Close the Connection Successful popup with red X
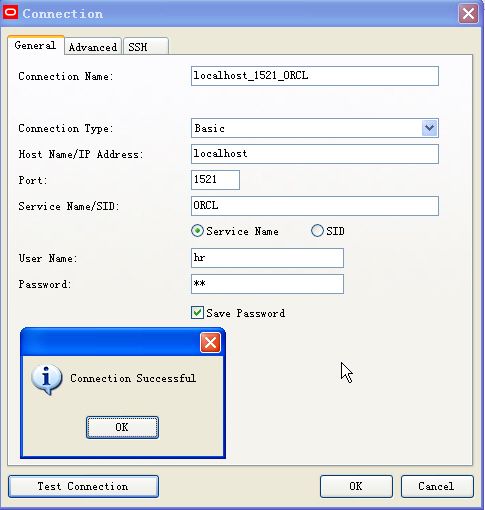This screenshot has width=485, height=510. coord(210,342)
